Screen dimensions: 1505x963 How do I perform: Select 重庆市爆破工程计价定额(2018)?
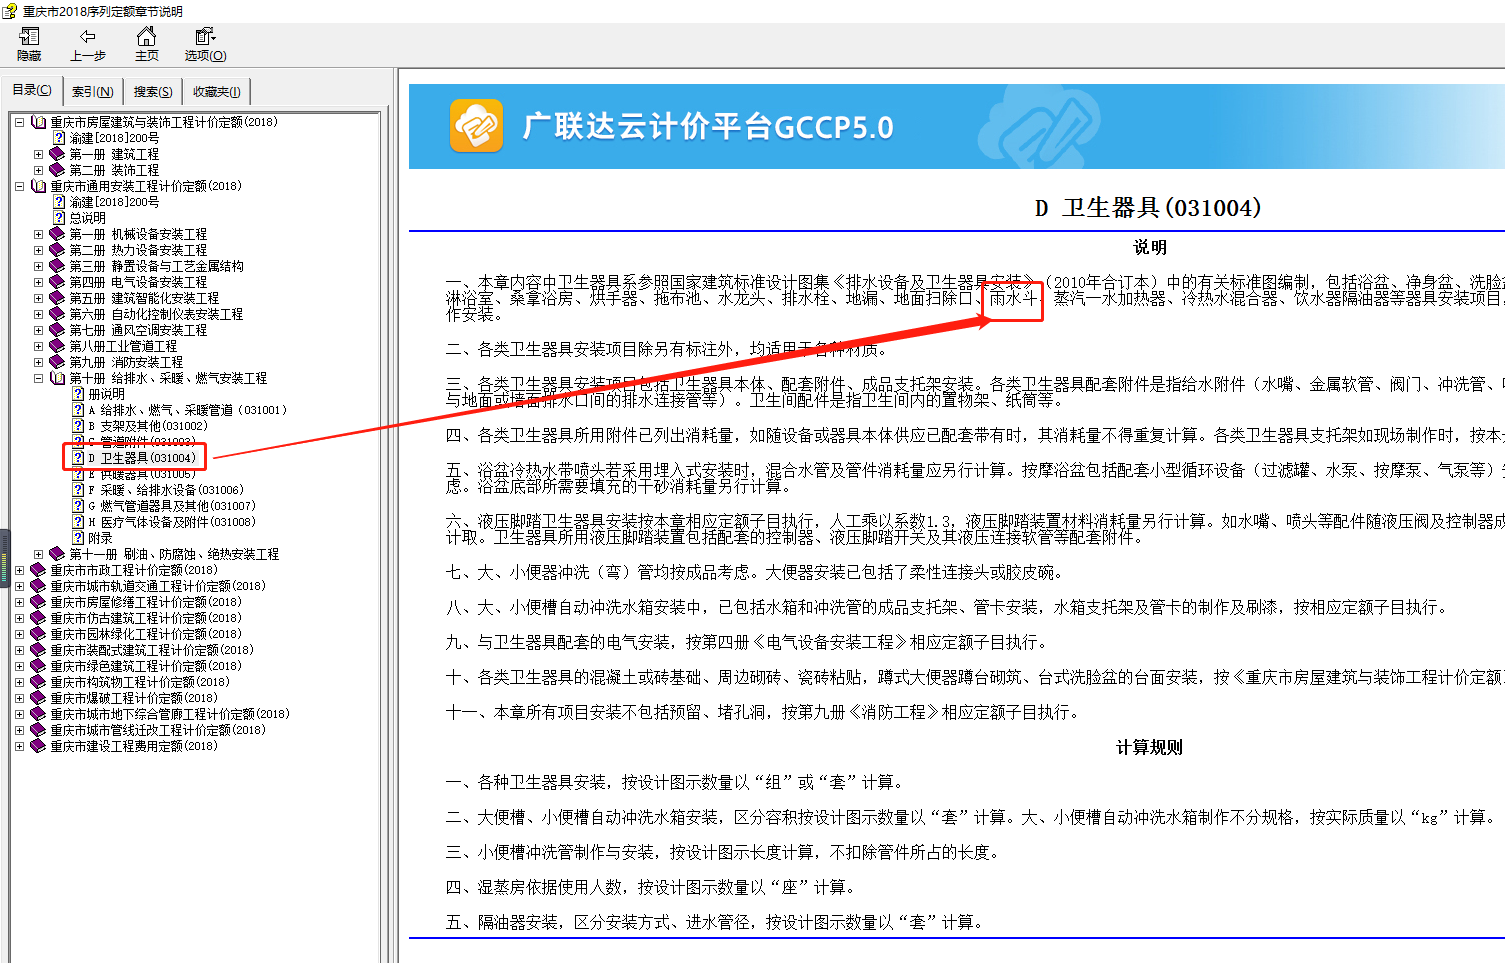pos(134,698)
